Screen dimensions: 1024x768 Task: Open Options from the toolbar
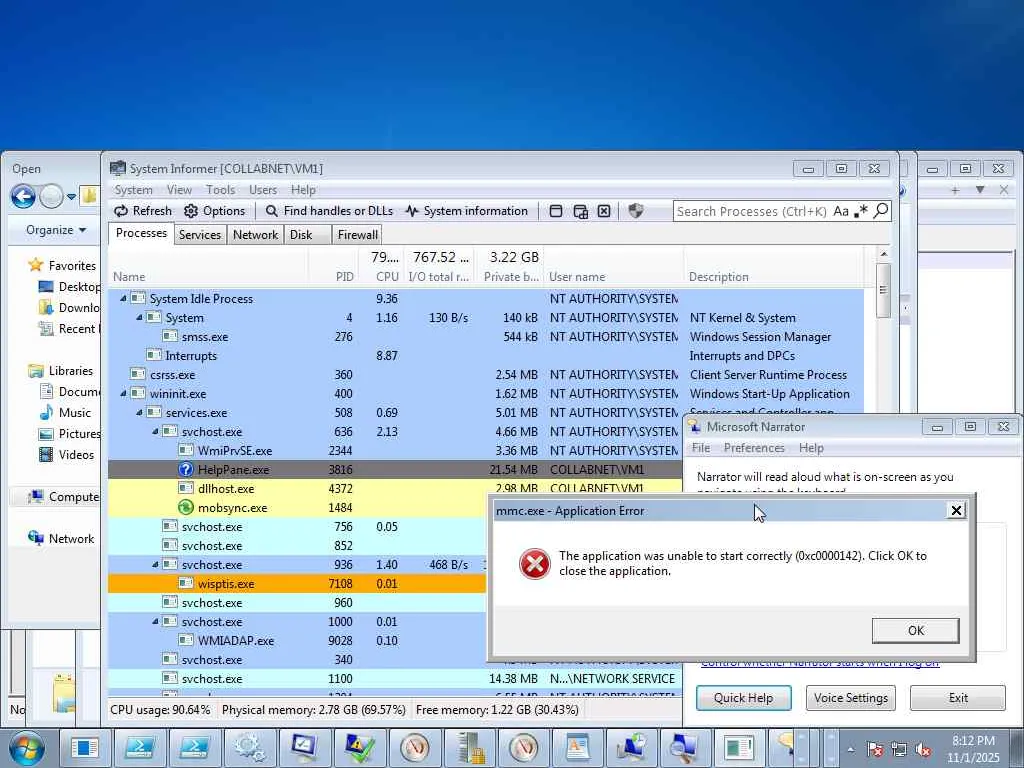[x=214, y=211]
